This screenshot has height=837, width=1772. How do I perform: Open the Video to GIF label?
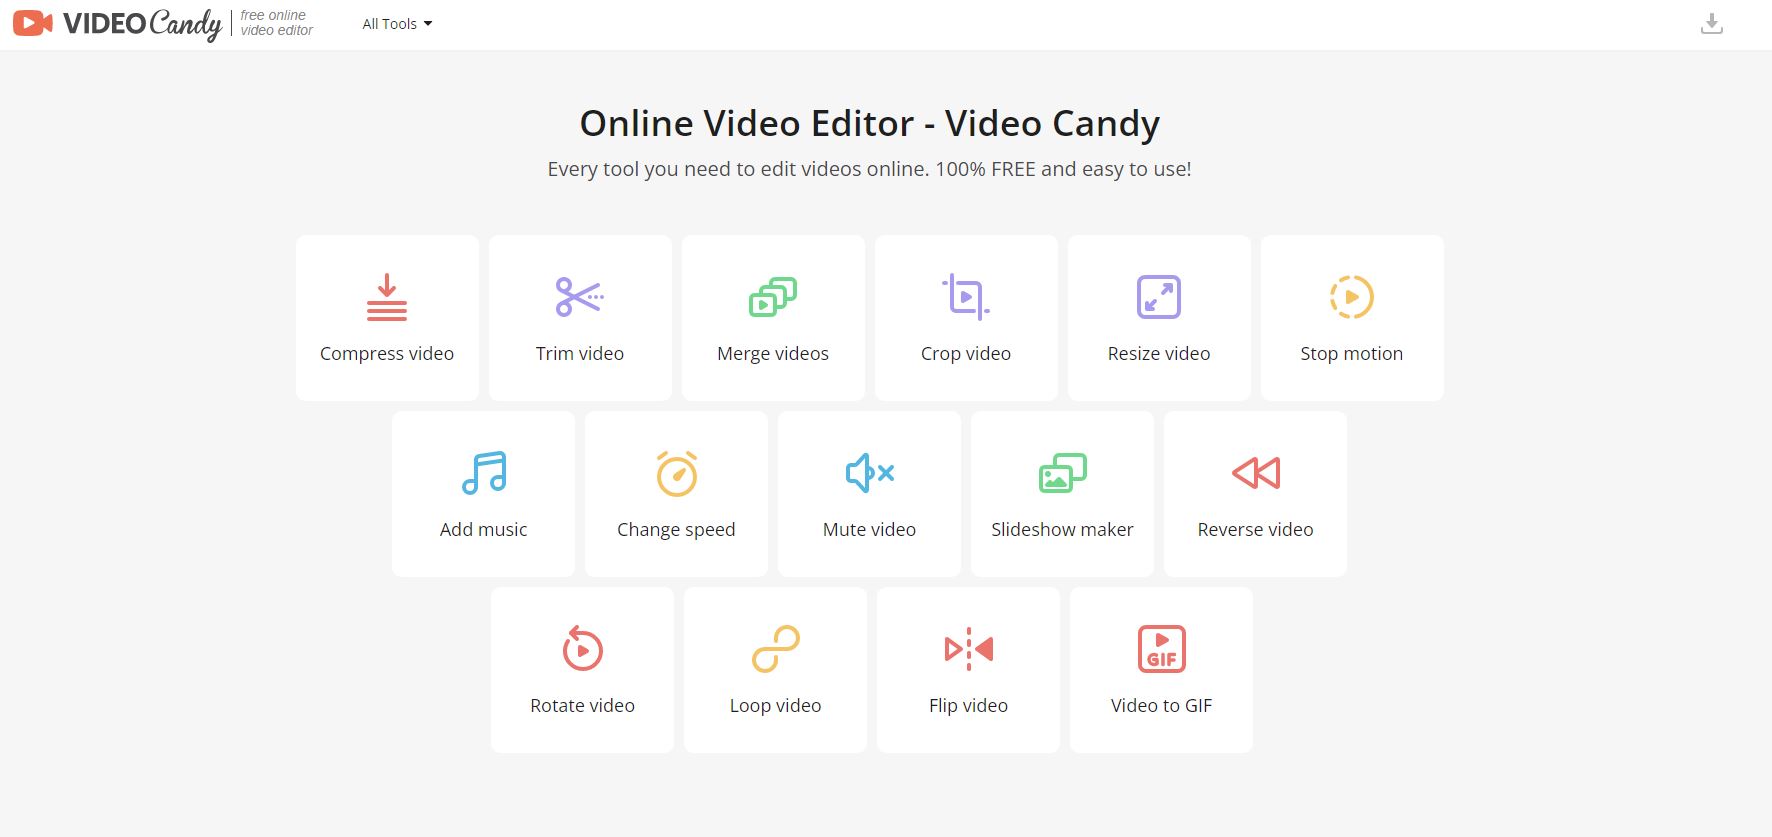1162,706
